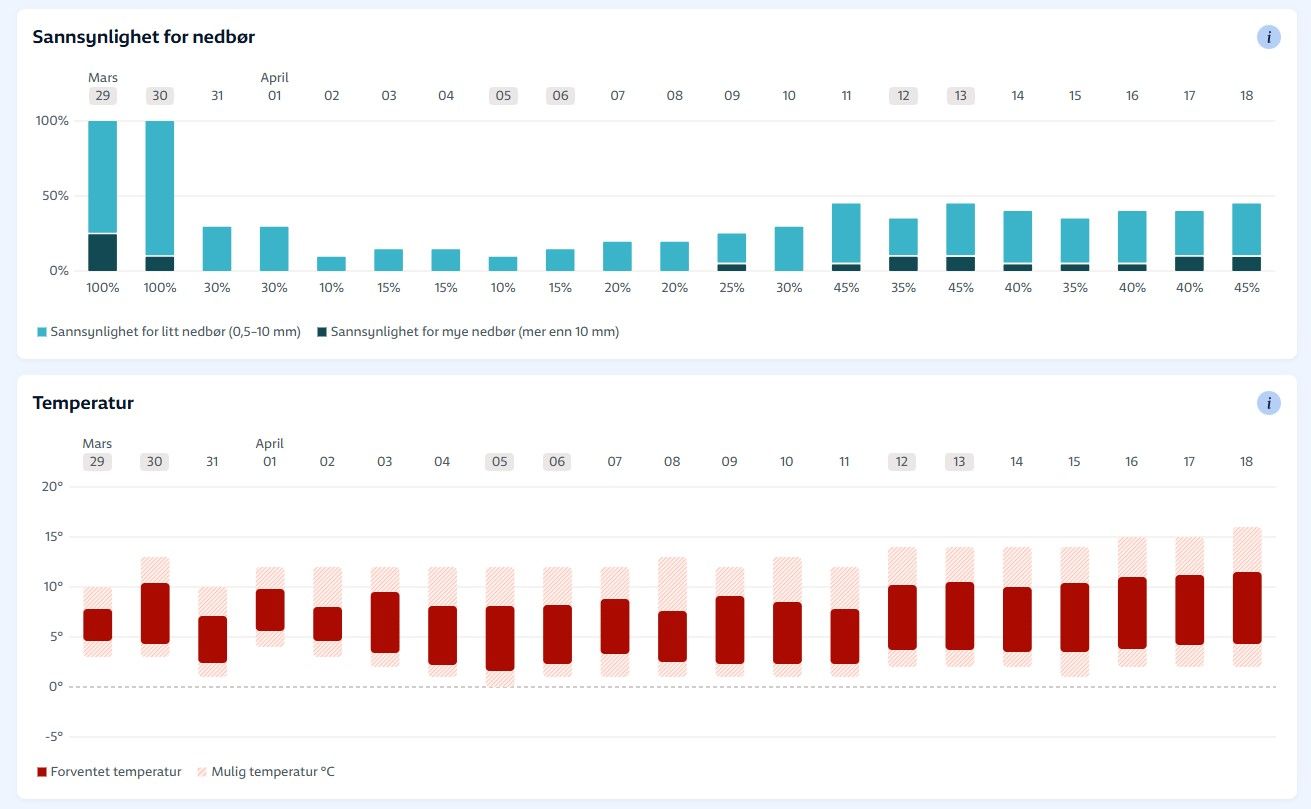The image size is (1311, 809).
Task: Click April 05 expected temperature bar
Action: point(500,638)
